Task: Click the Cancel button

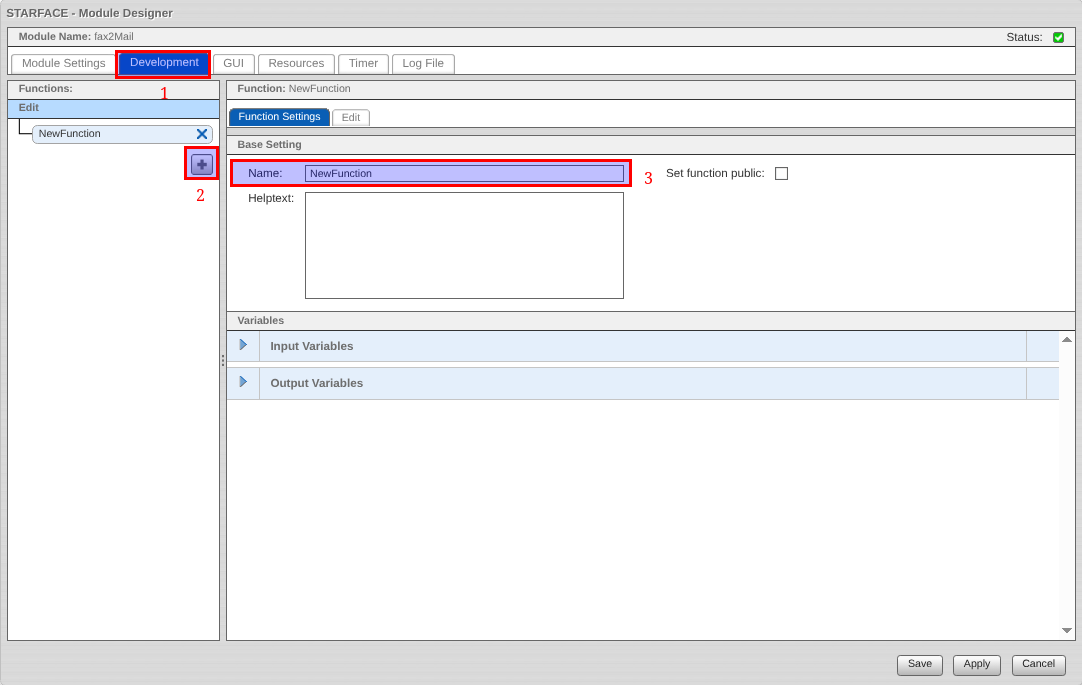Action: coord(1038,664)
